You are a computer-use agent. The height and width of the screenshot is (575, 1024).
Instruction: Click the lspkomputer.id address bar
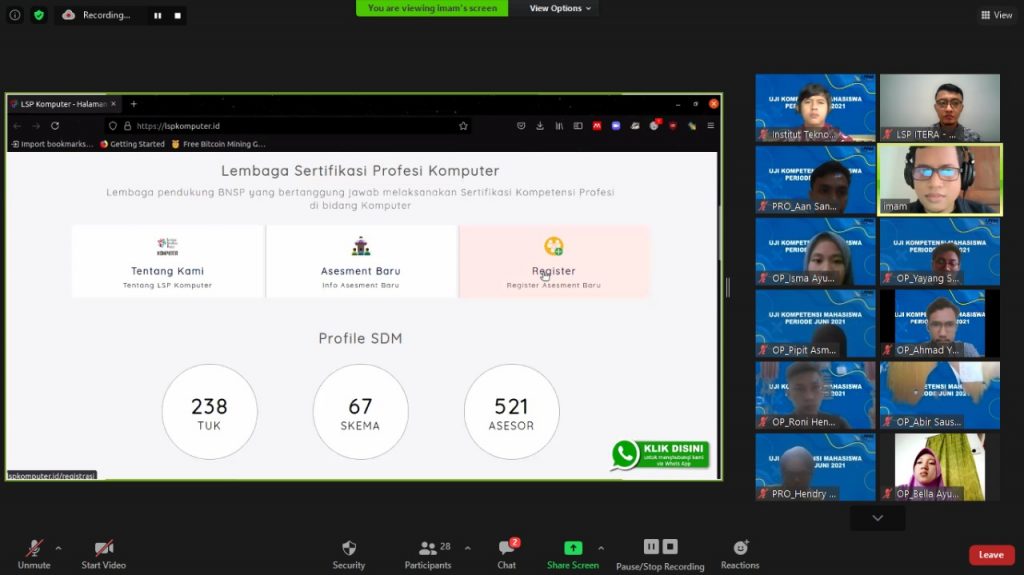coord(287,126)
